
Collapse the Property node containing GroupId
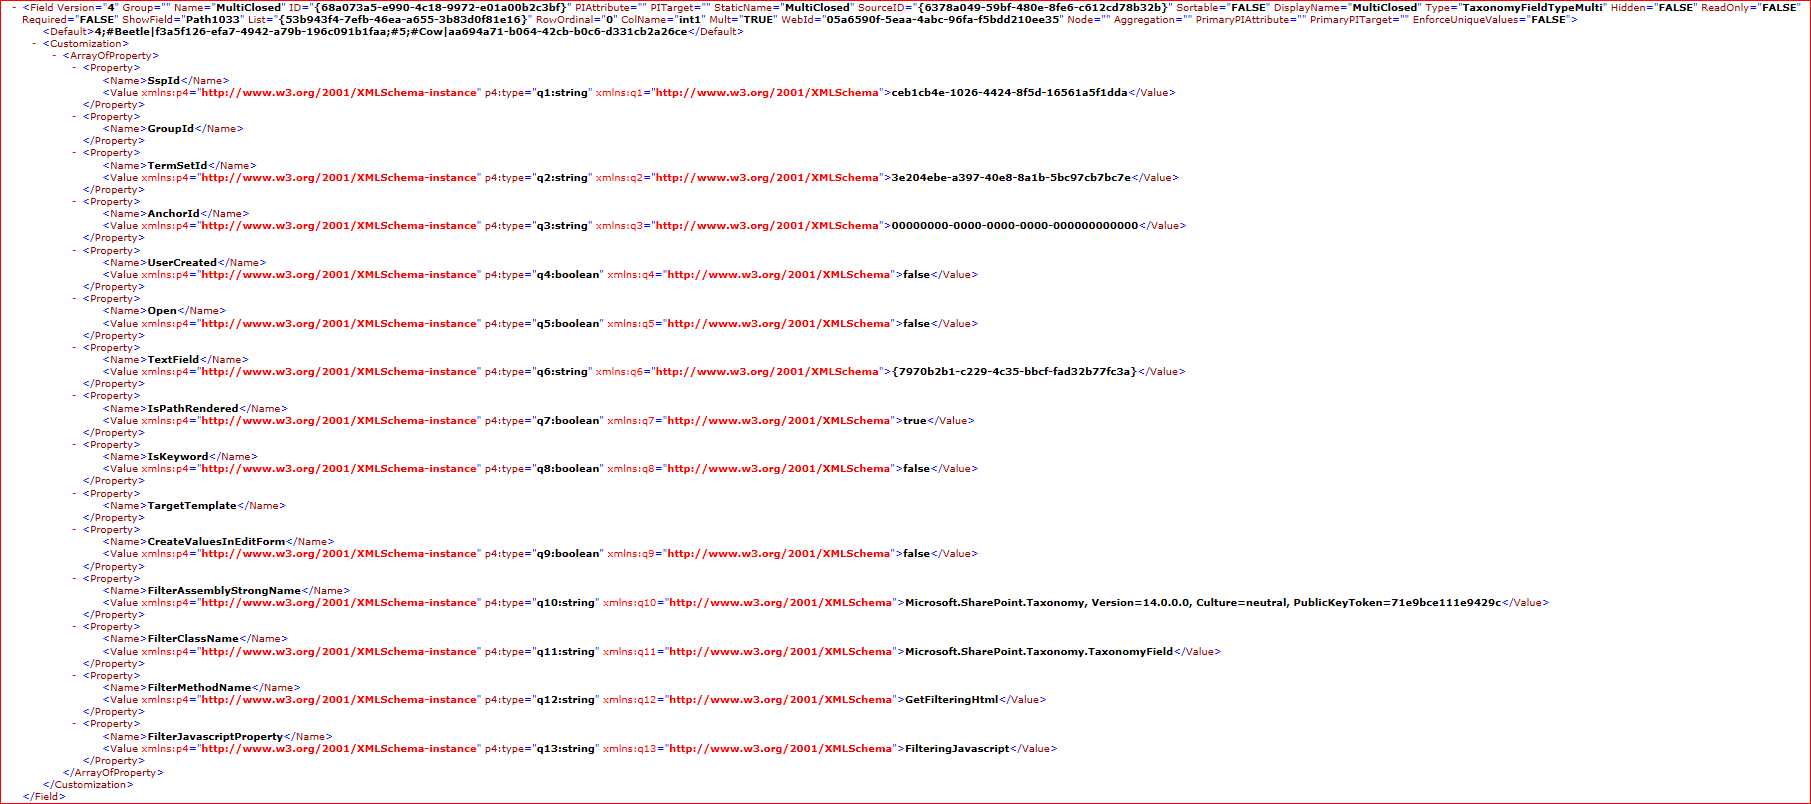pyautogui.click(x=75, y=117)
